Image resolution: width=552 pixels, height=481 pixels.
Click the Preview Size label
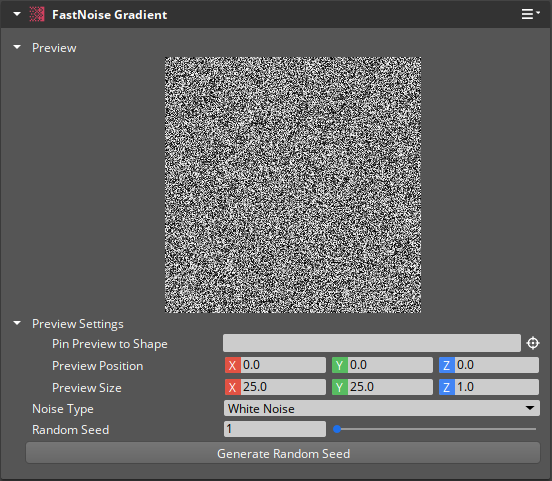tap(87, 388)
